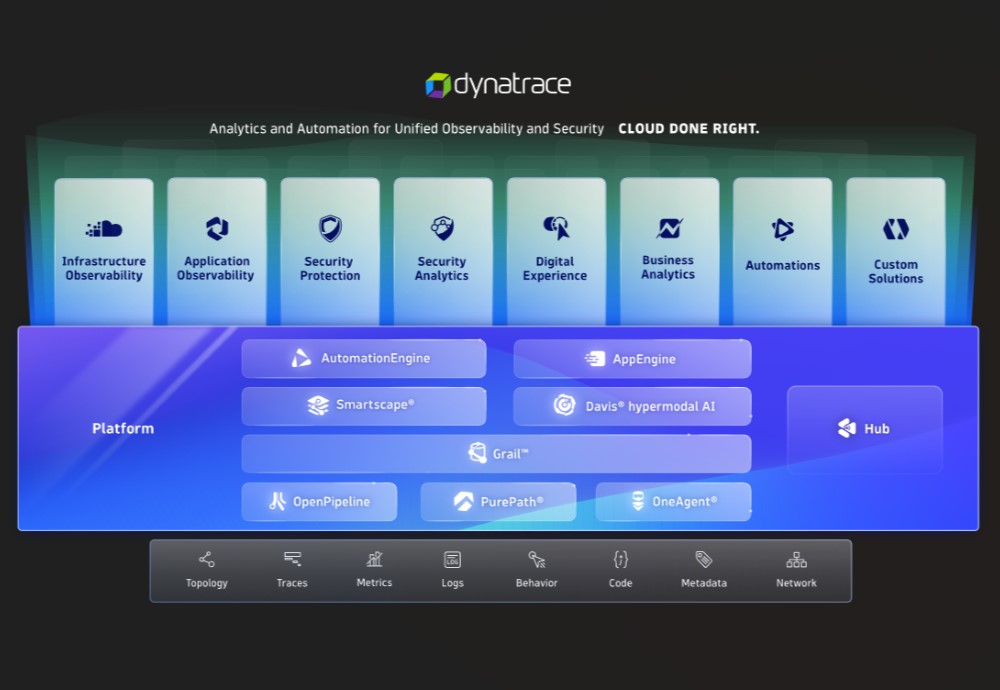Click the Network label

coord(797,583)
